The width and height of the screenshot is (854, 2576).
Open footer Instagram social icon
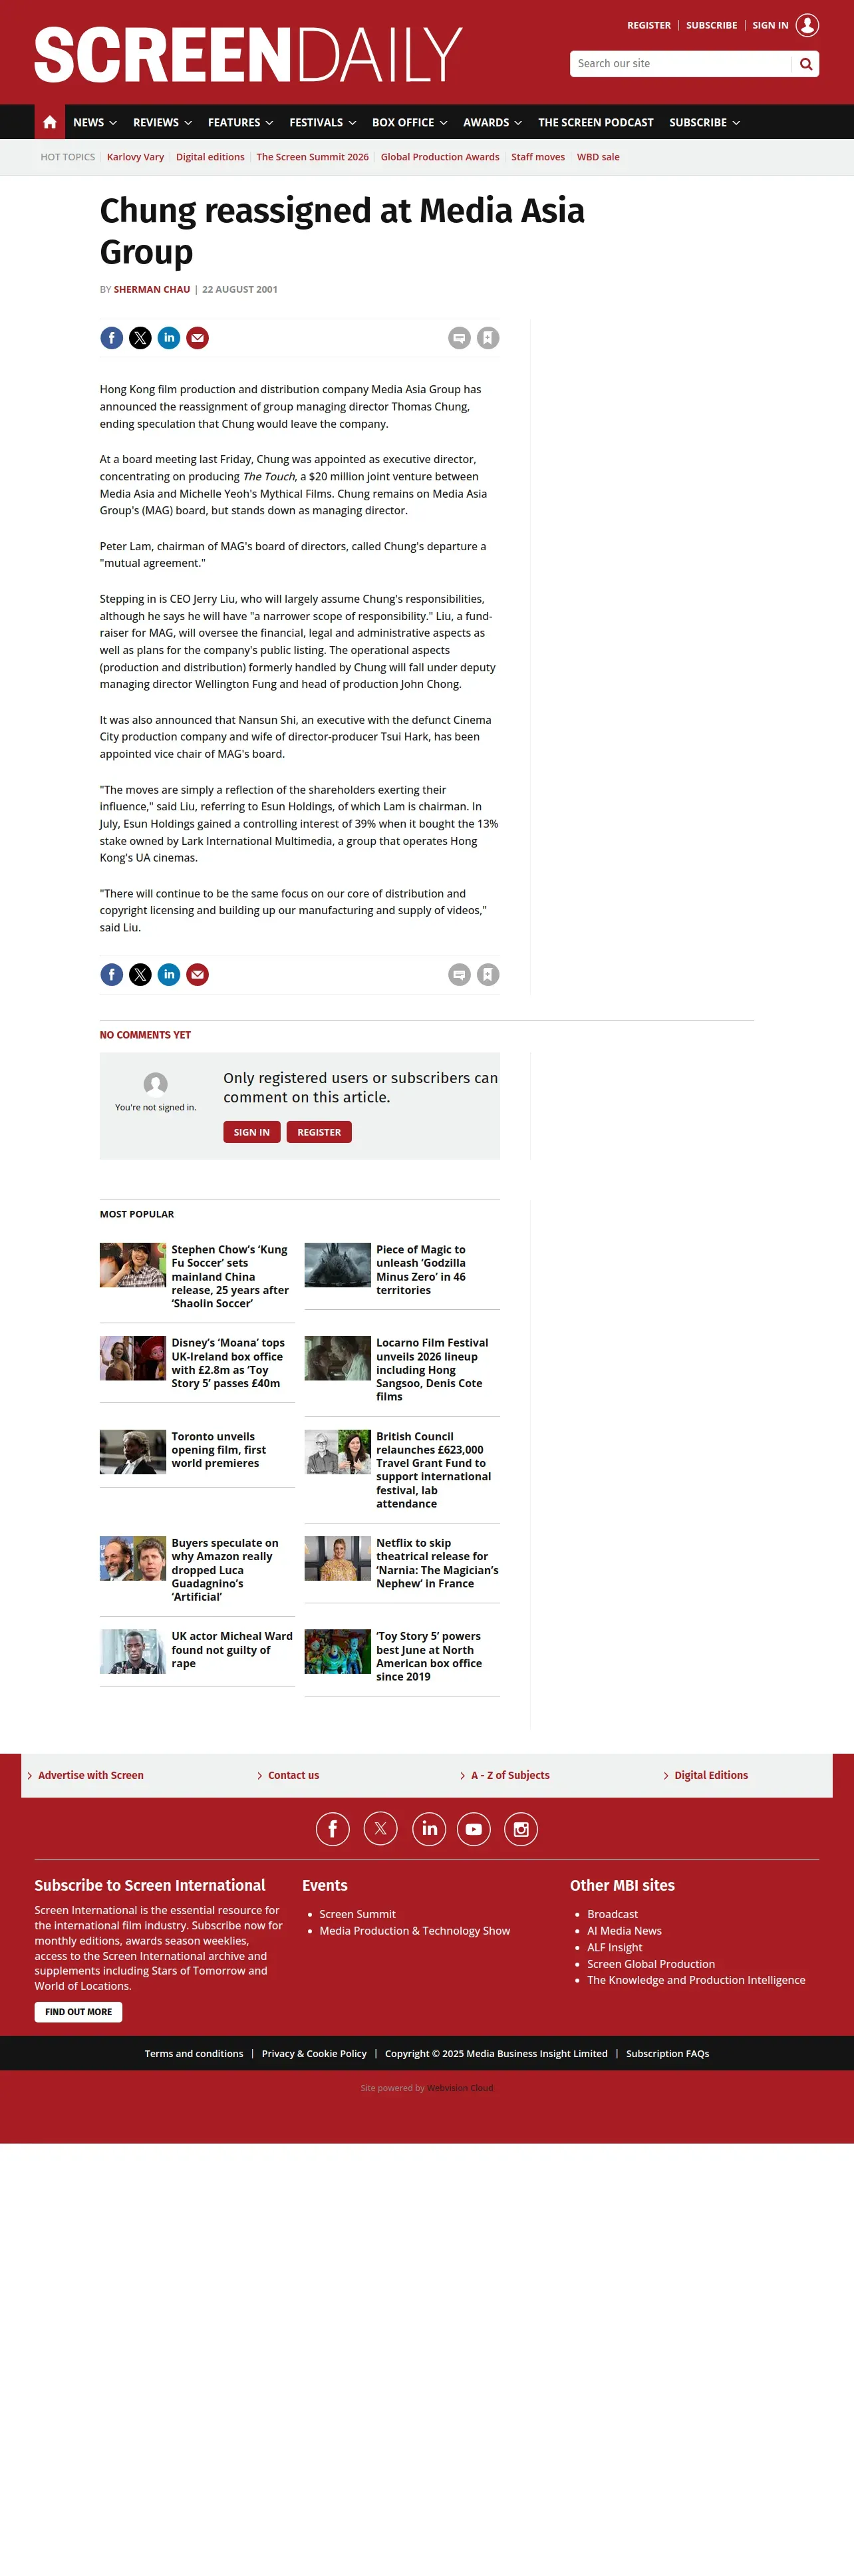pos(521,1828)
